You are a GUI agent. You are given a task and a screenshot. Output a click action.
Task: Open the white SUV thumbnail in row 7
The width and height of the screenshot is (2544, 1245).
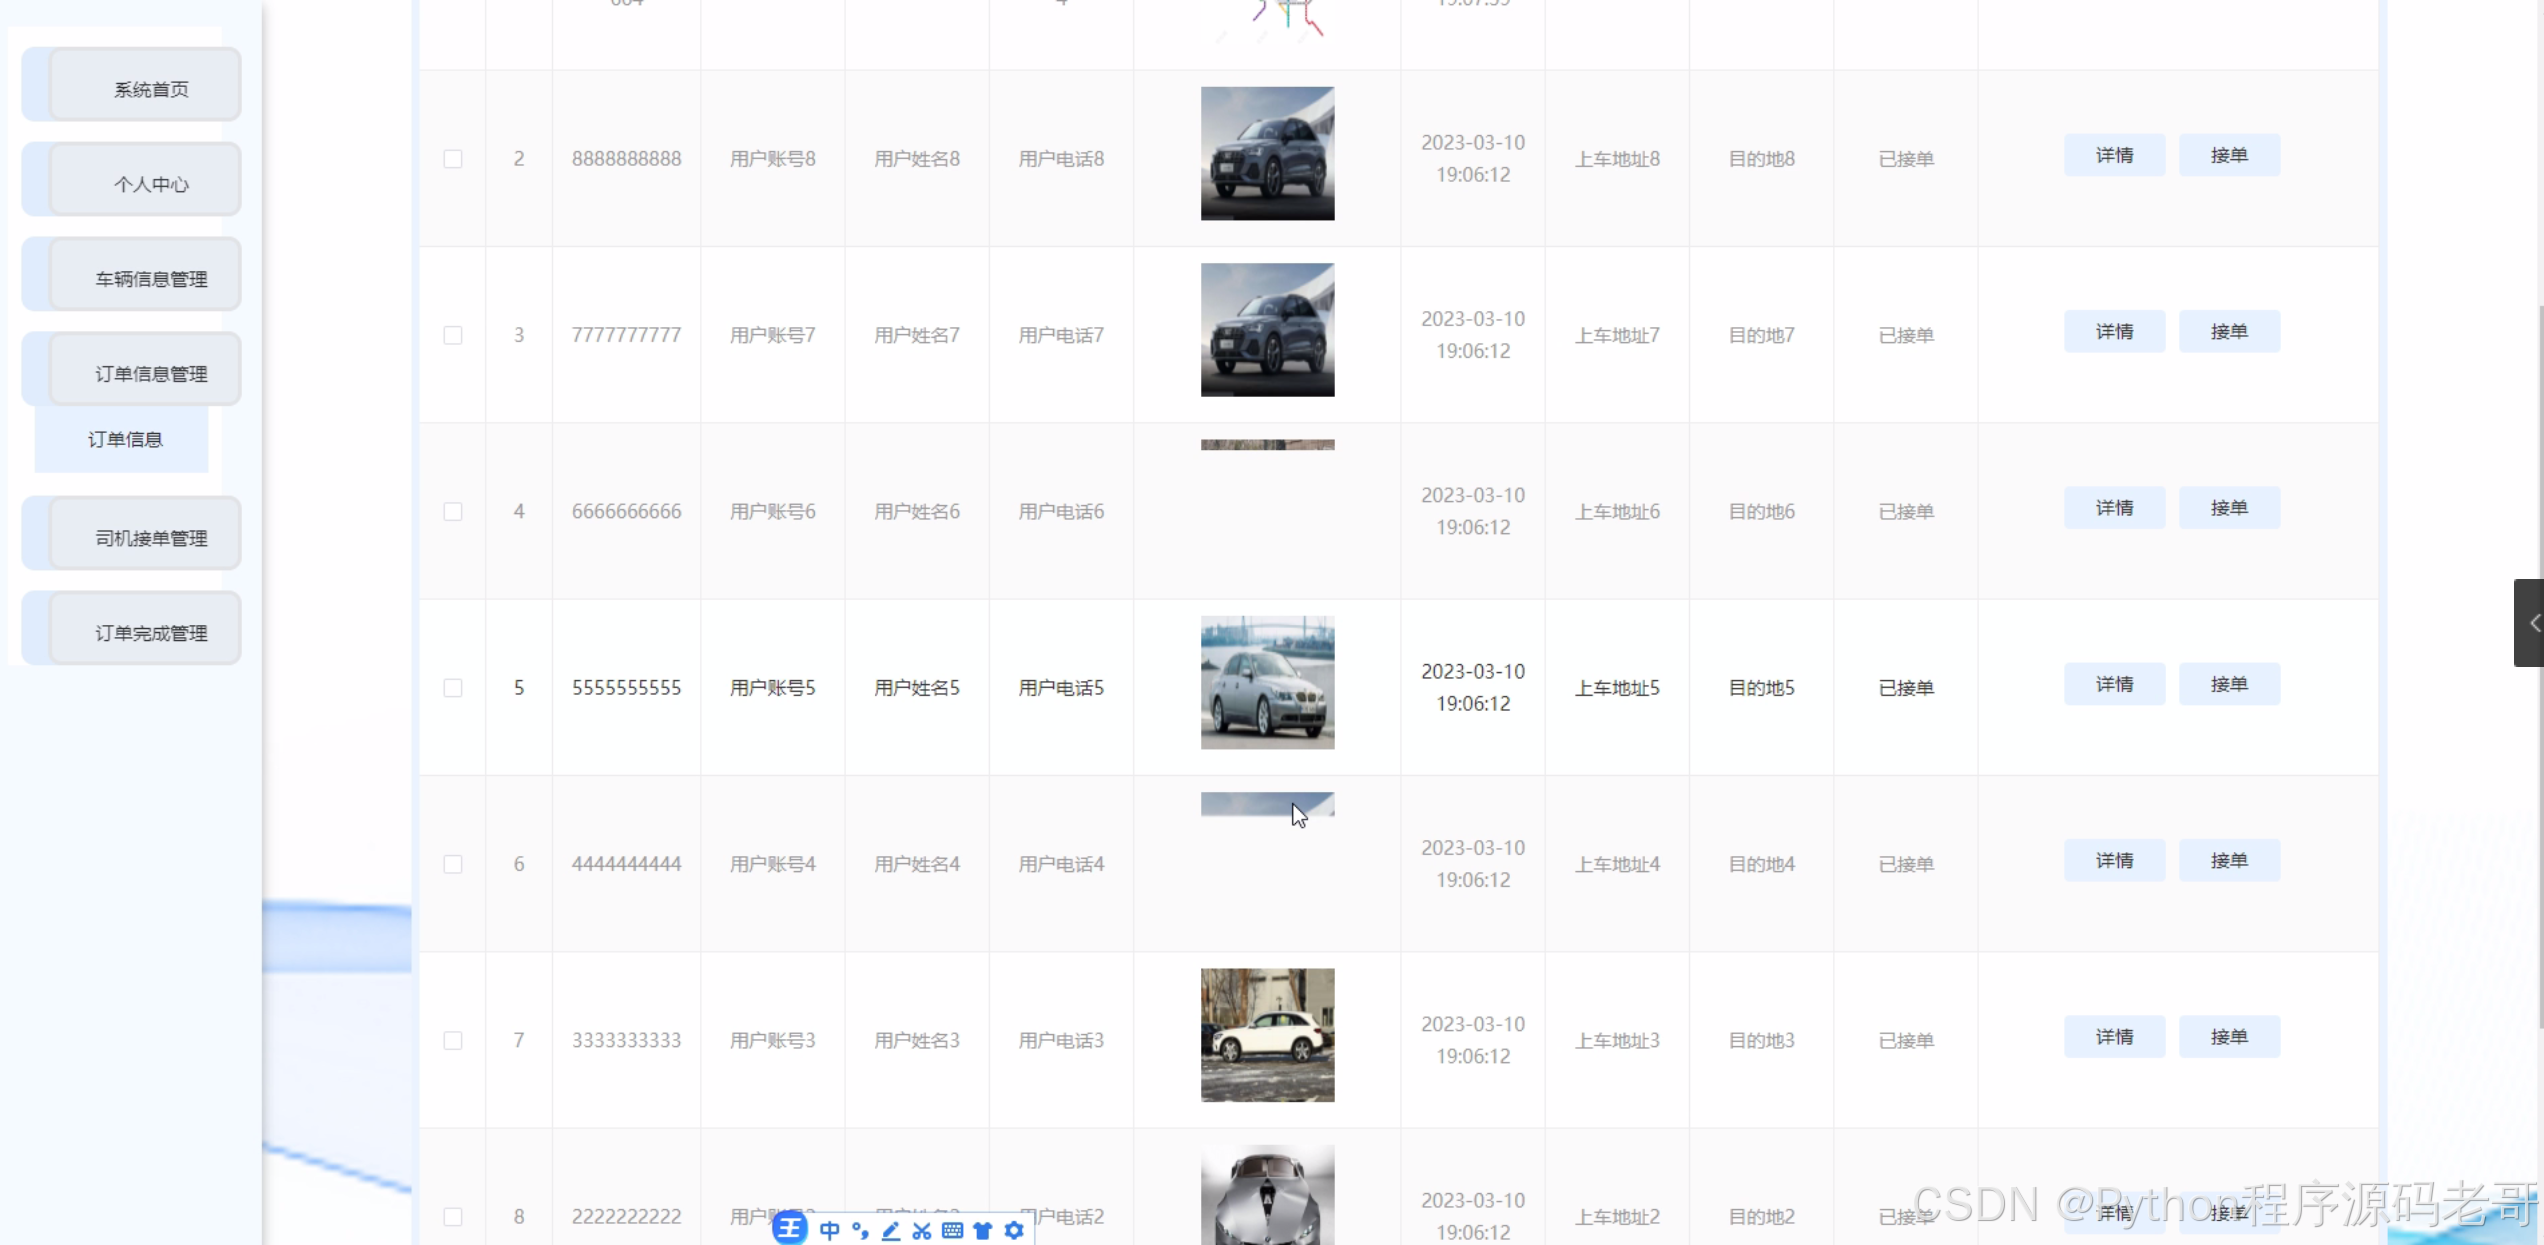[x=1267, y=1035]
